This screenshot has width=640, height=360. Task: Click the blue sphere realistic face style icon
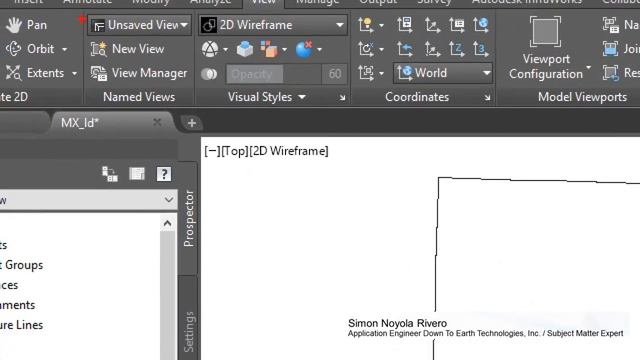[x=304, y=49]
